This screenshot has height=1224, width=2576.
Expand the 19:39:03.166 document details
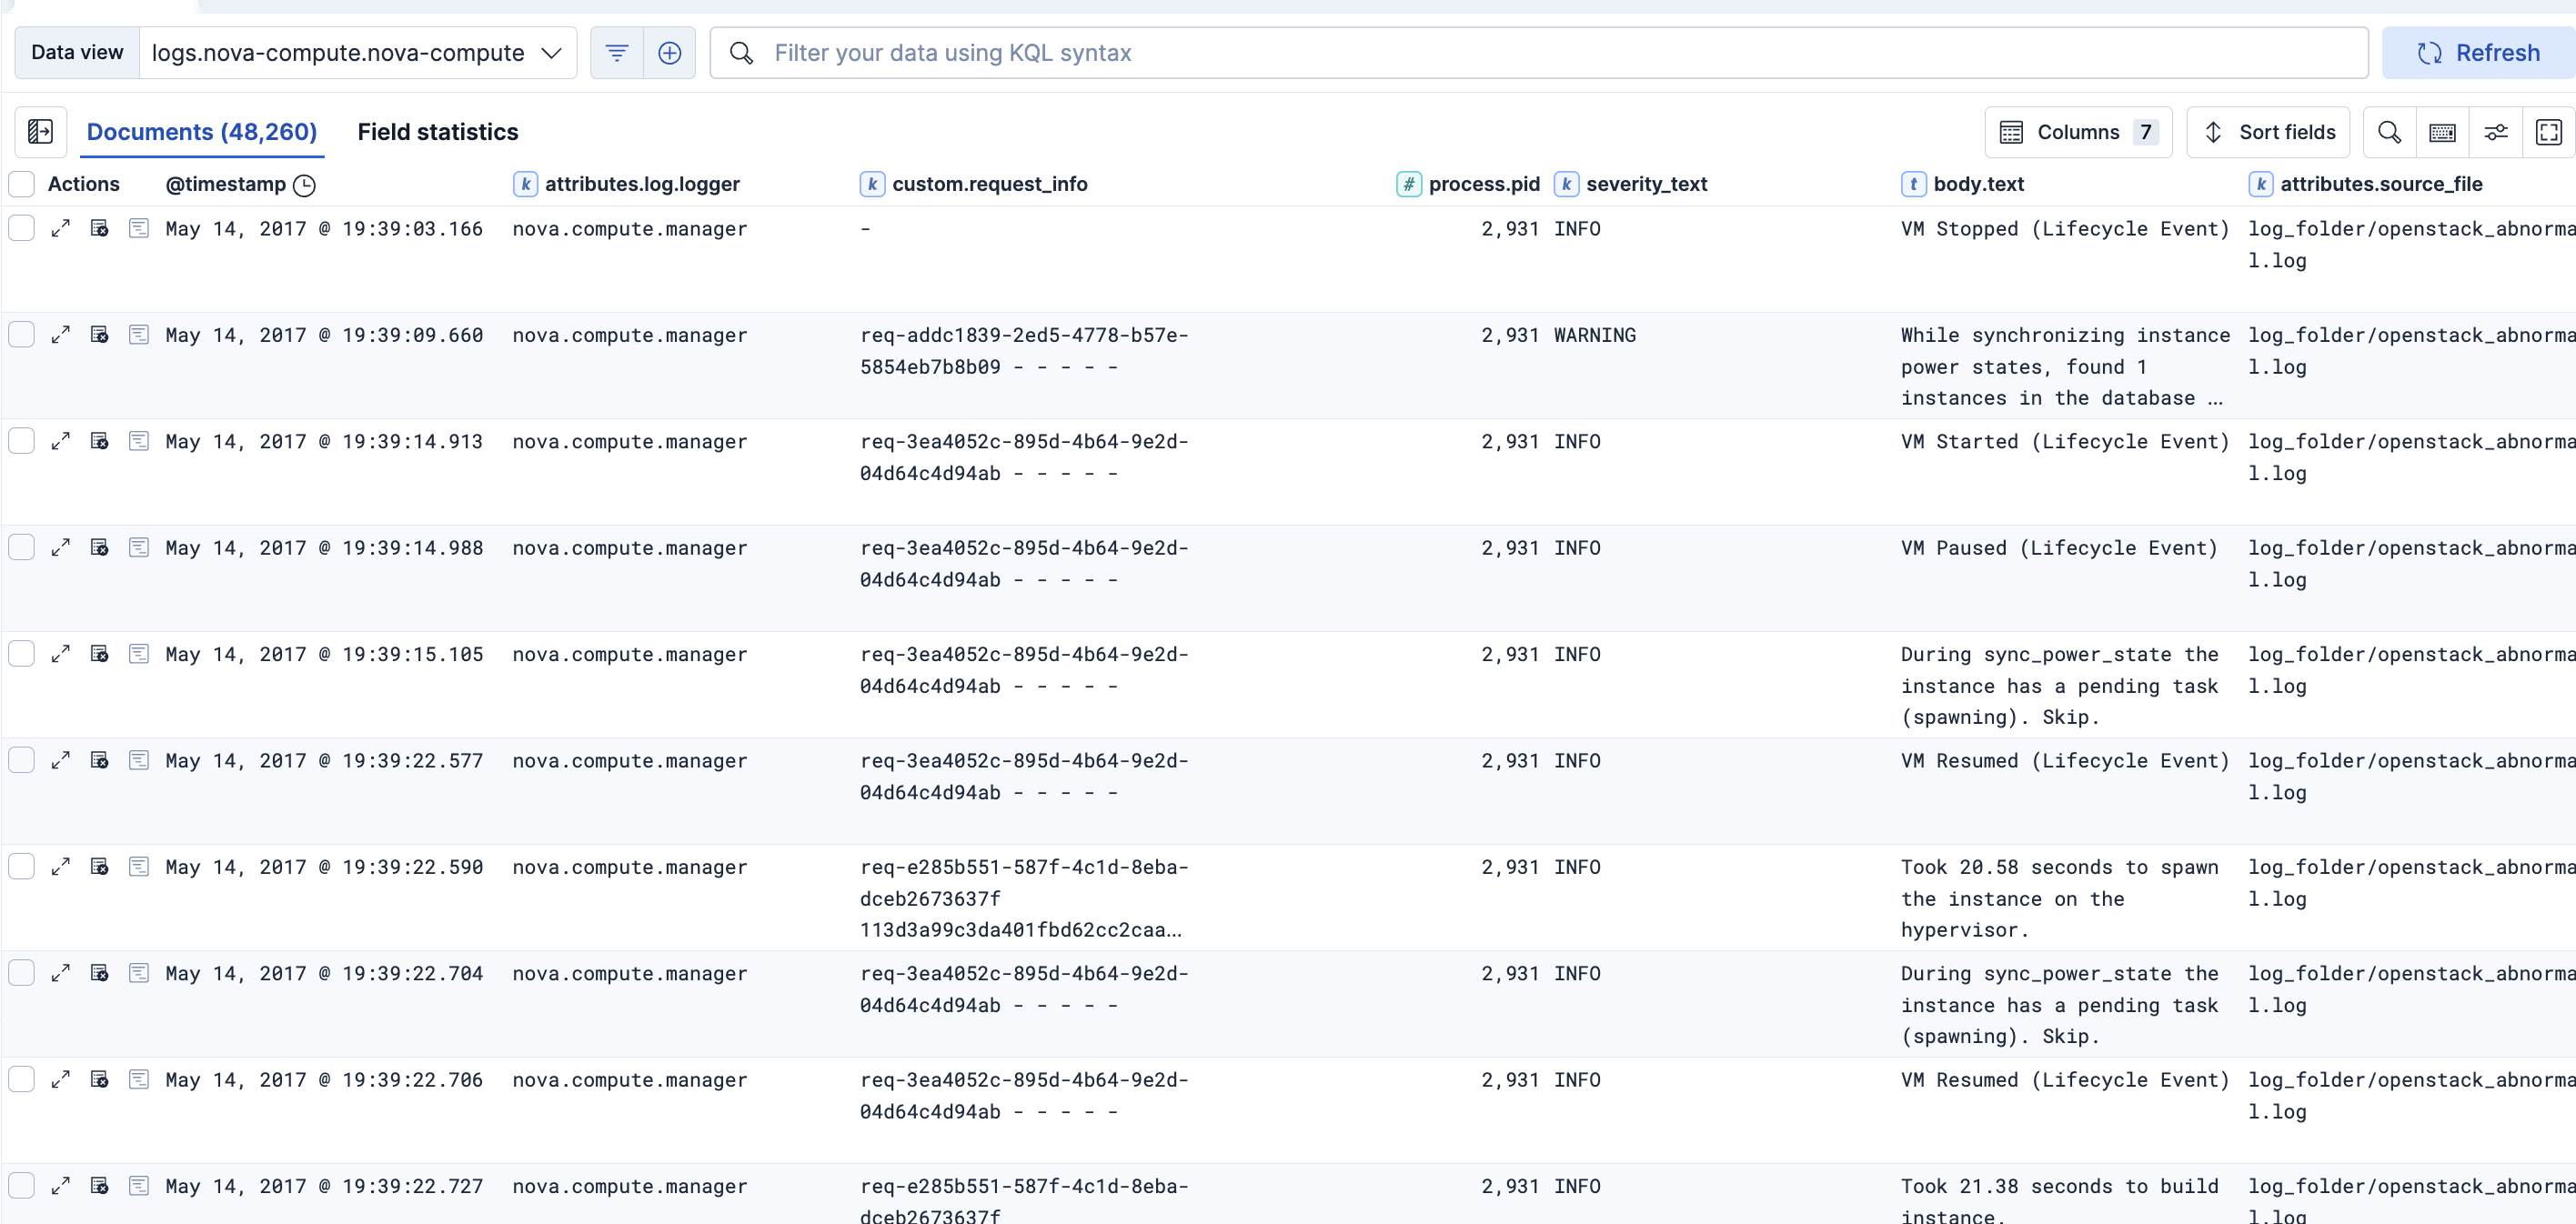(60, 229)
